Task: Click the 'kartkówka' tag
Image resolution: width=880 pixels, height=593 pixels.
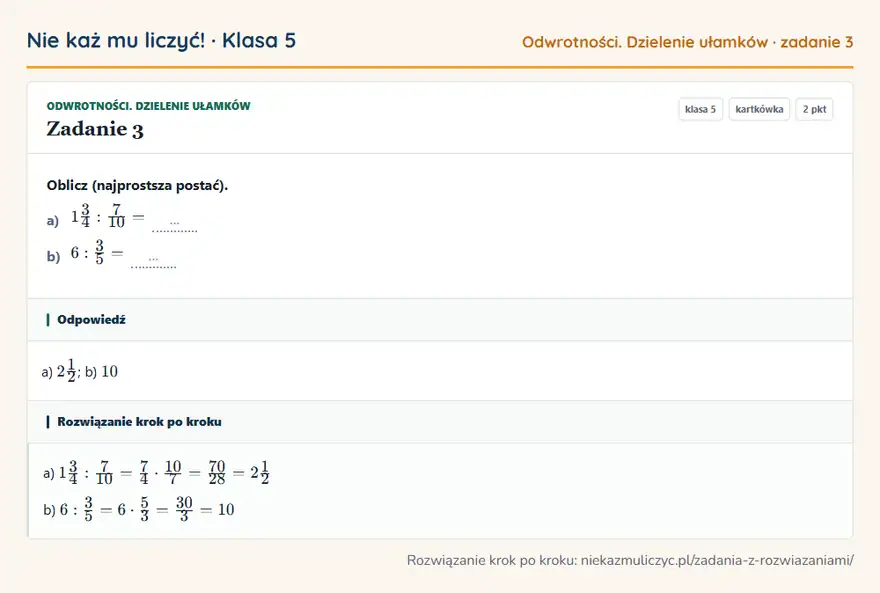Action: point(759,109)
